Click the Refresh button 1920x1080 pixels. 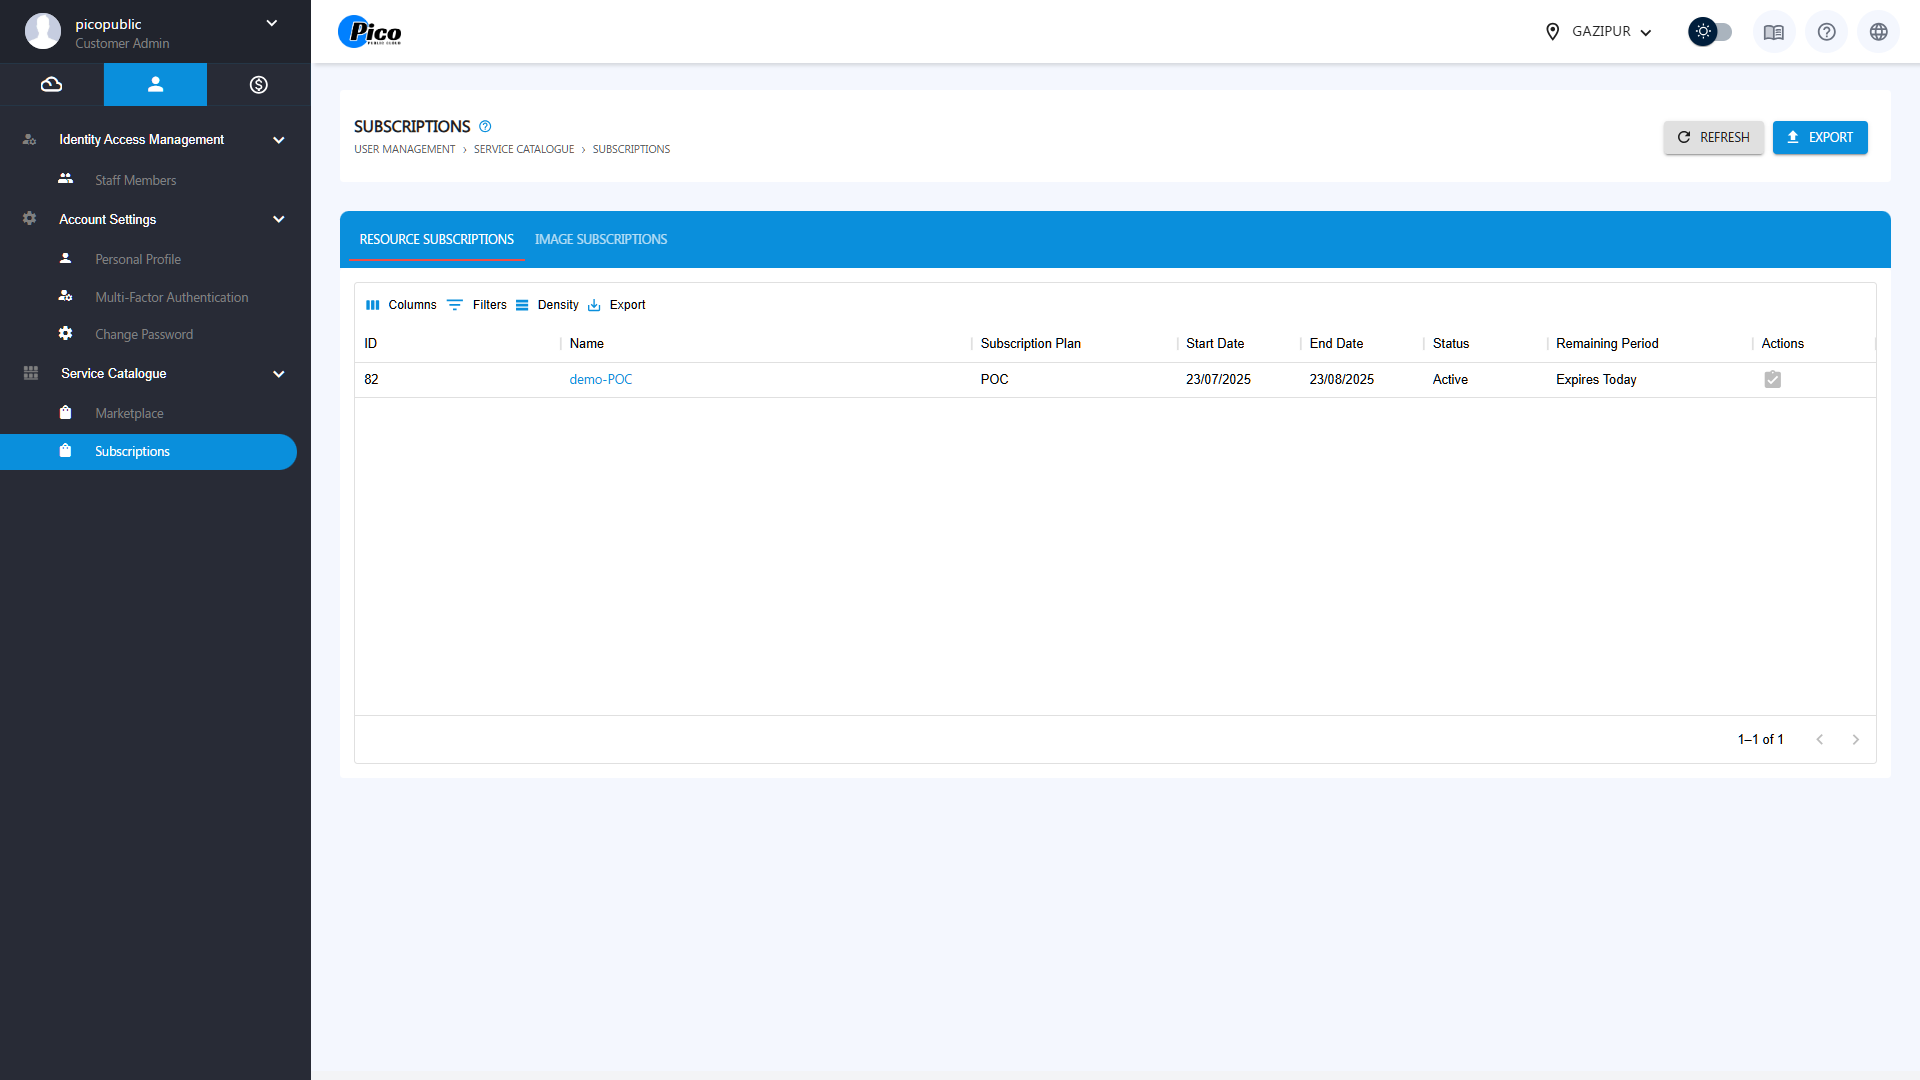click(x=1713, y=138)
